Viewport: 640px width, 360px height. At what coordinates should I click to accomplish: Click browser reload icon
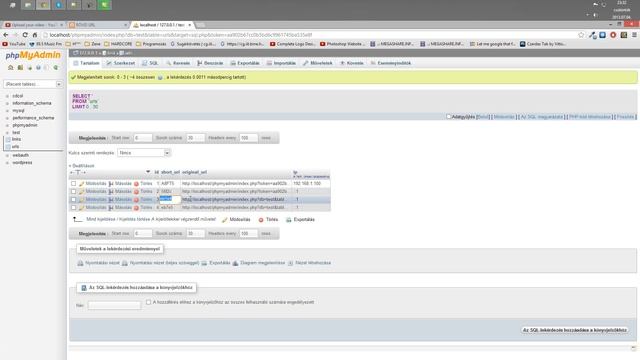pos(25,35)
